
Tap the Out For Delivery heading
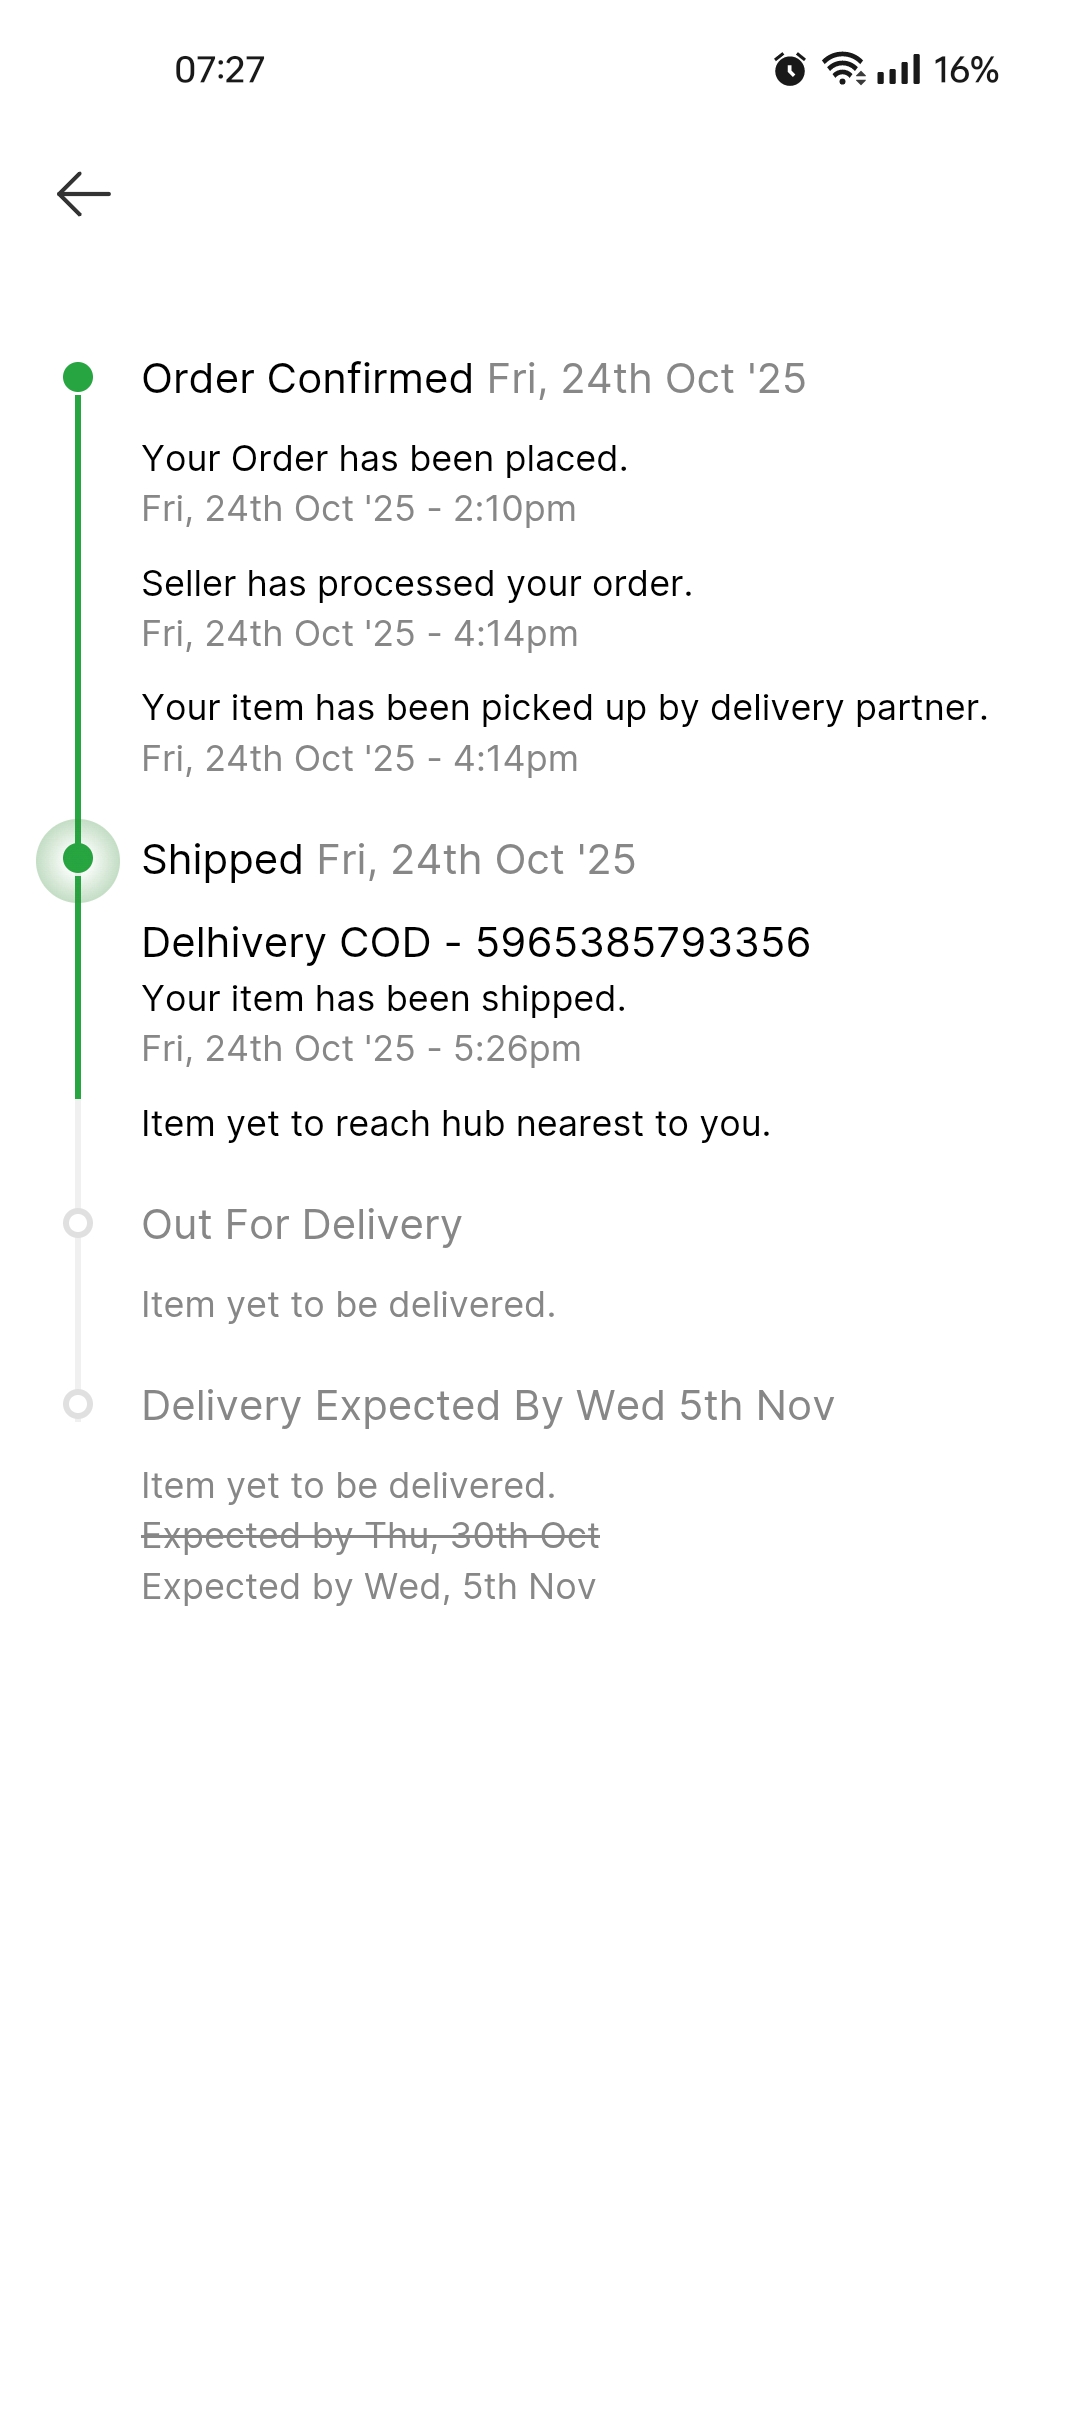click(x=302, y=1225)
